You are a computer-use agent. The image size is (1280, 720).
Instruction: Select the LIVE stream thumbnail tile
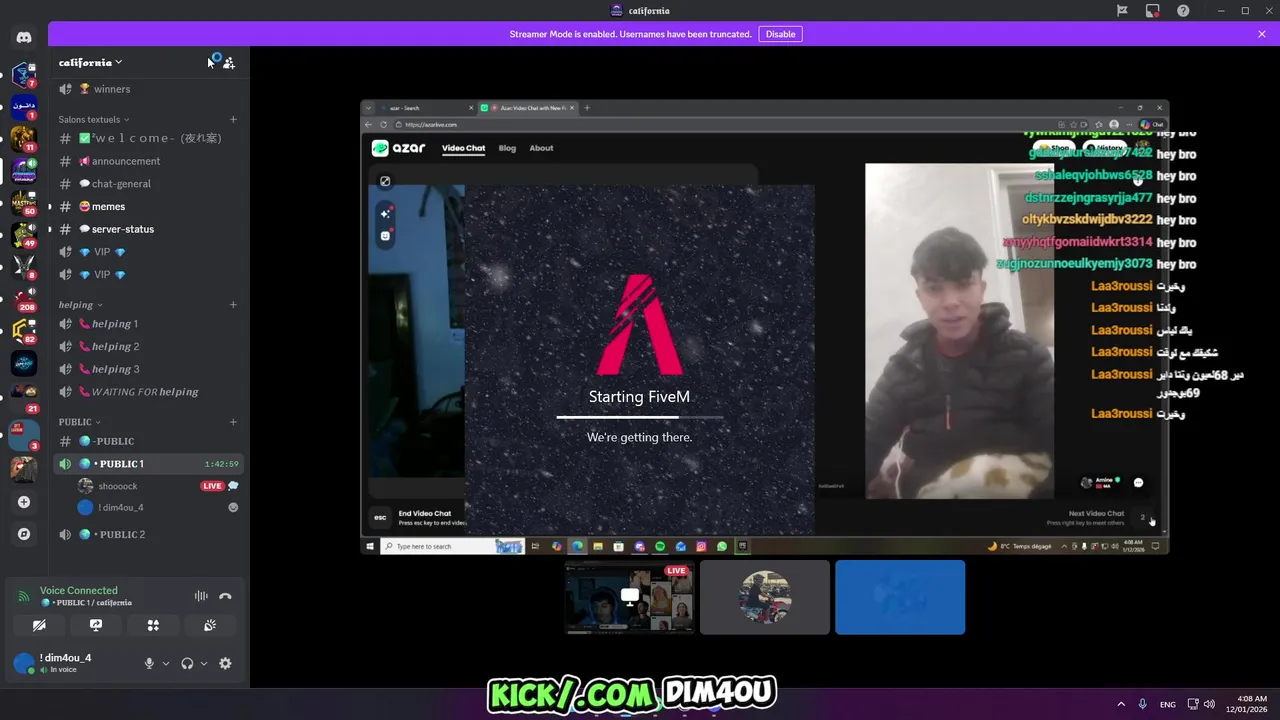pos(630,597)
